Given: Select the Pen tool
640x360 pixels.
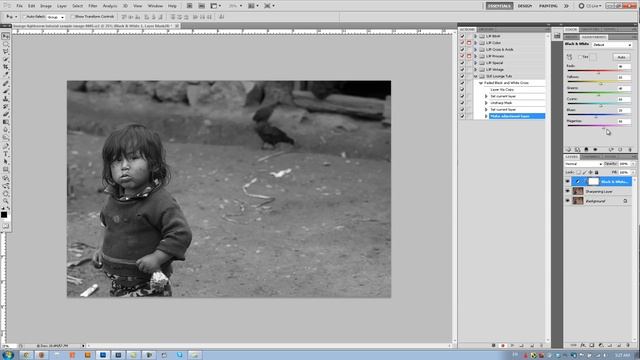Looking at the screenshot, I should point(5,146).
